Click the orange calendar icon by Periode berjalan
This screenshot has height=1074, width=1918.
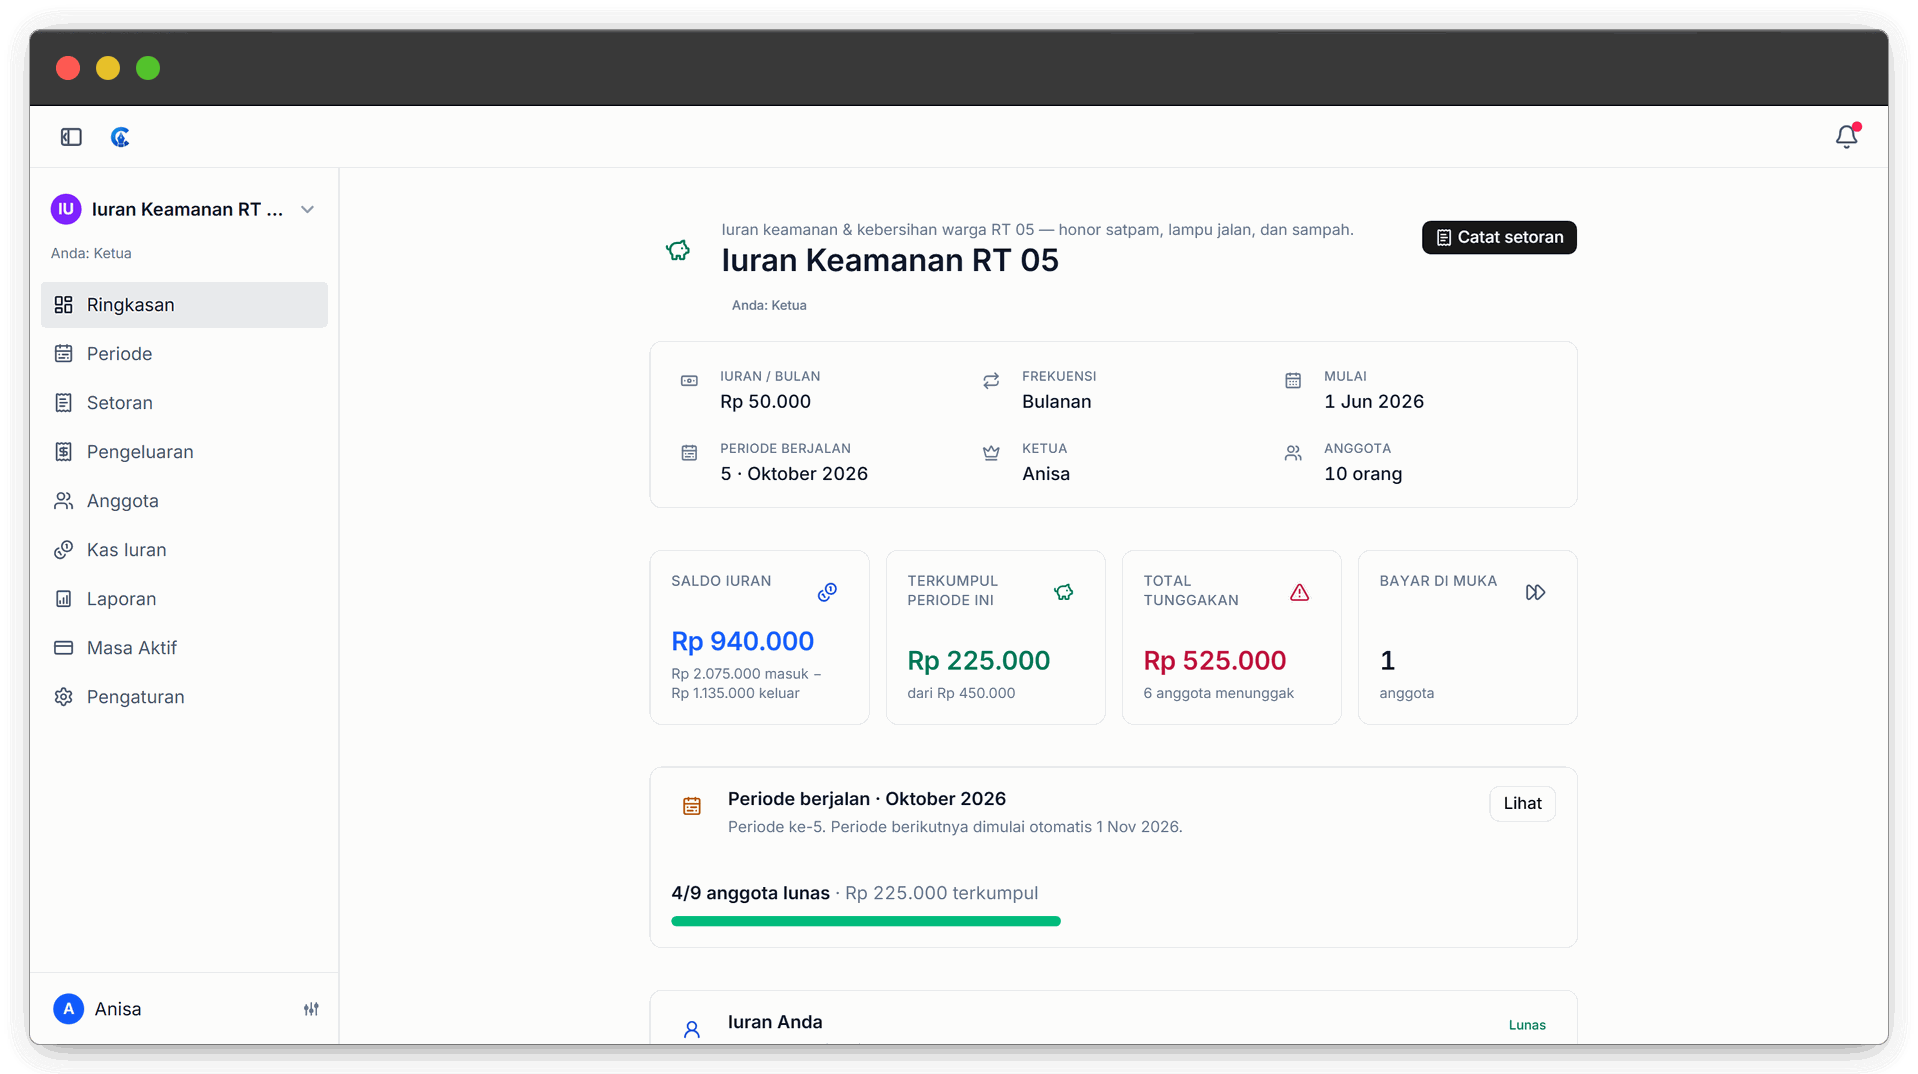[692, 806]
